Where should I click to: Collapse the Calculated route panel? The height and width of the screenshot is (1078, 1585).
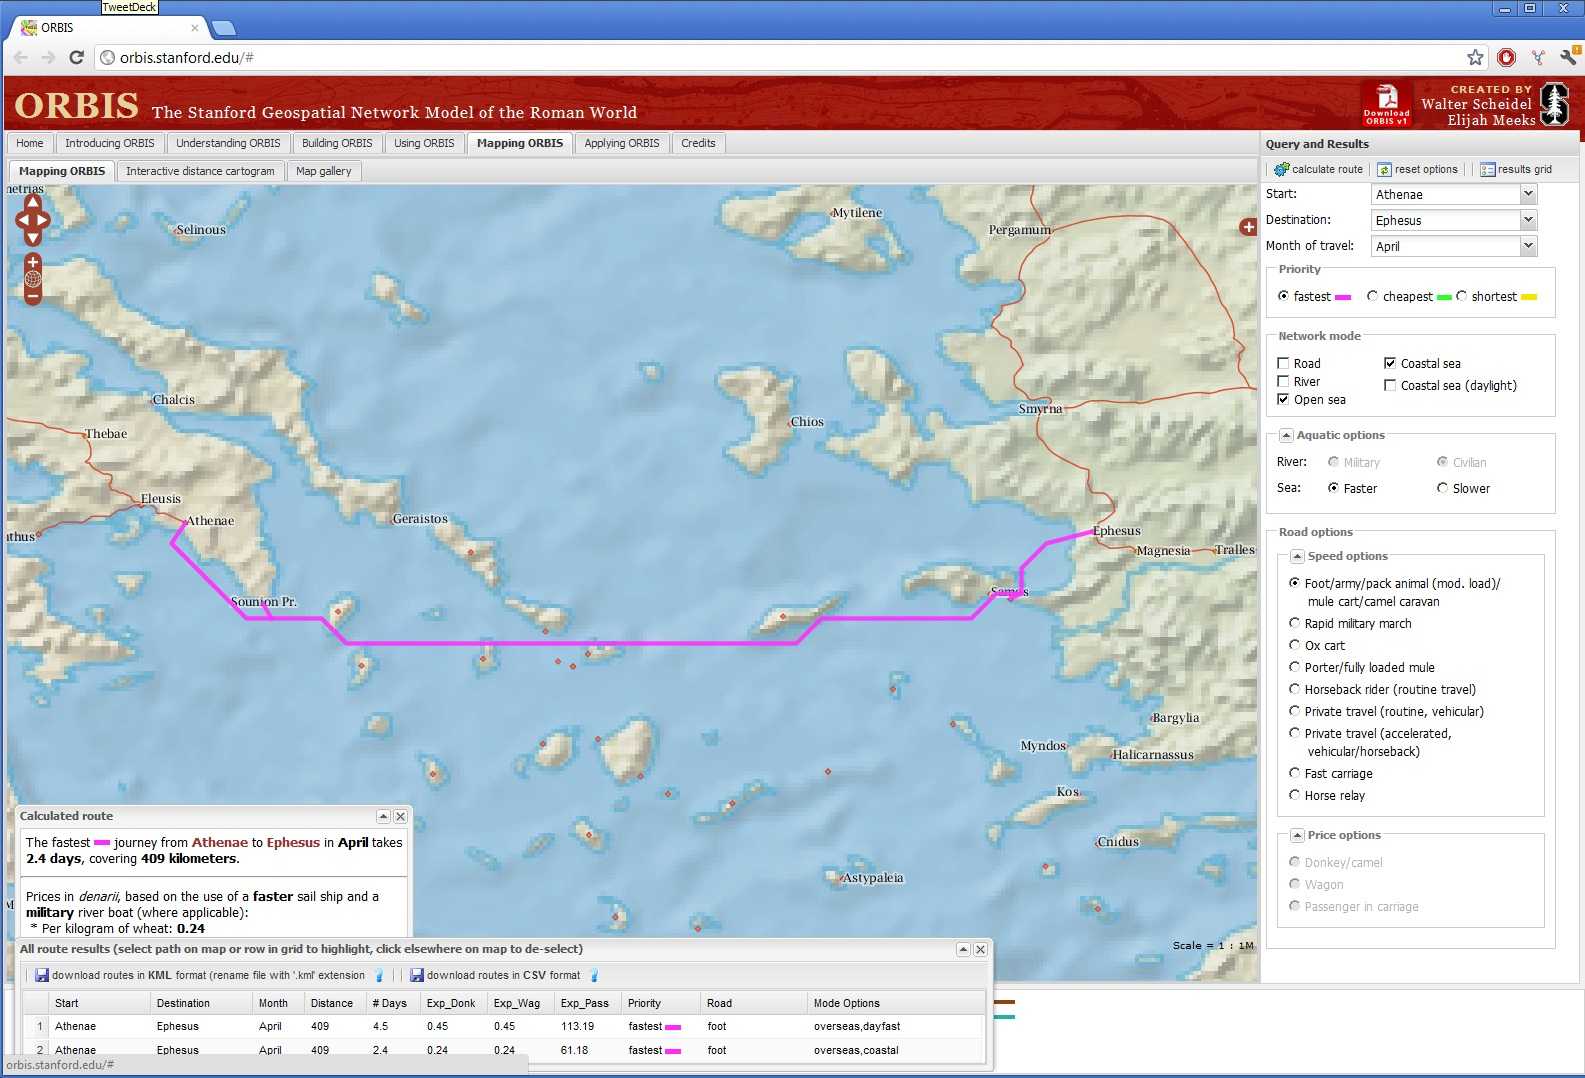tap(383, 816)
